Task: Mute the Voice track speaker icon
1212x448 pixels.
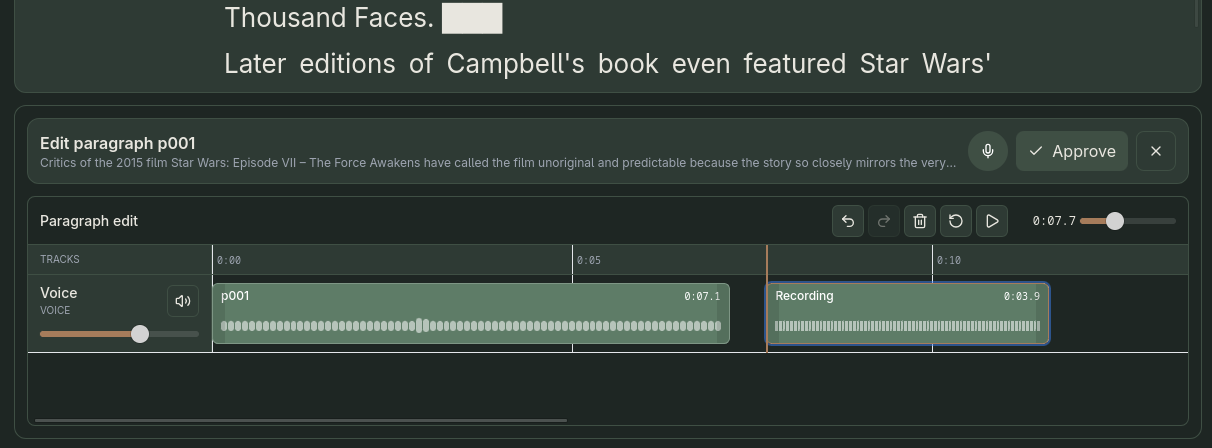Action: click(183, 301)
